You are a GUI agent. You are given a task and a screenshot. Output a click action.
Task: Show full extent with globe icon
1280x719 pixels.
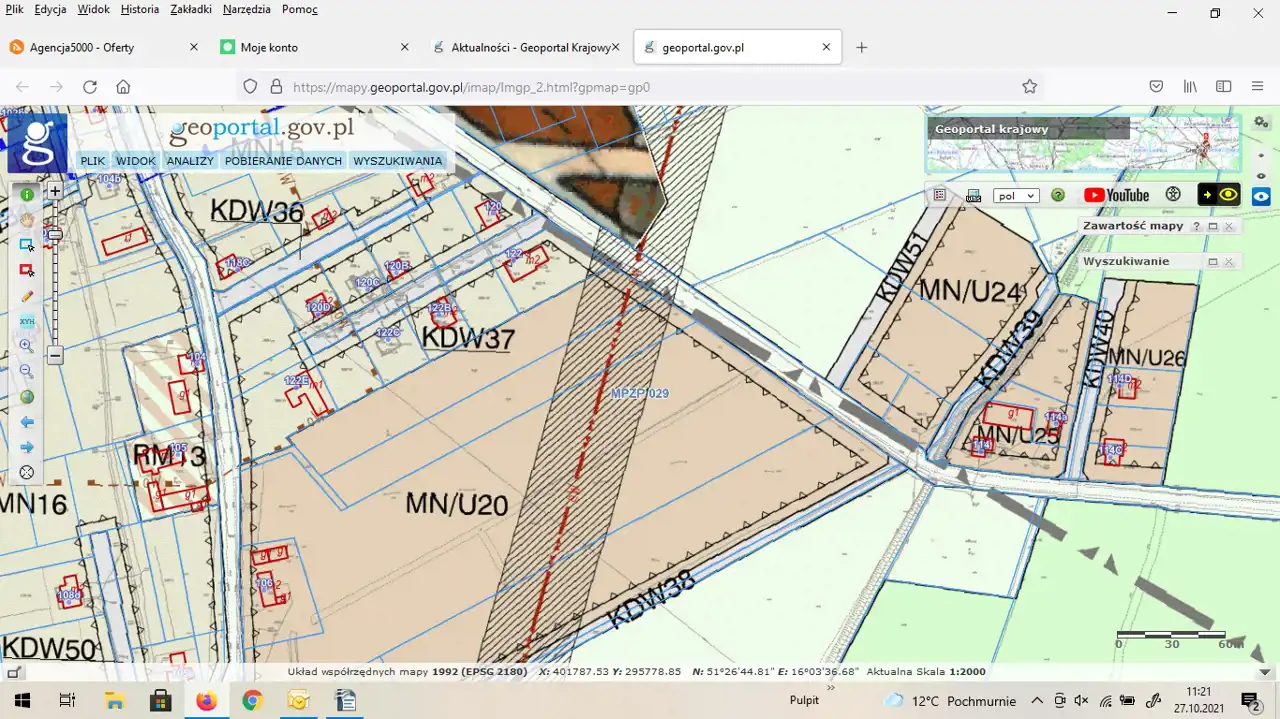coord(27,397)
